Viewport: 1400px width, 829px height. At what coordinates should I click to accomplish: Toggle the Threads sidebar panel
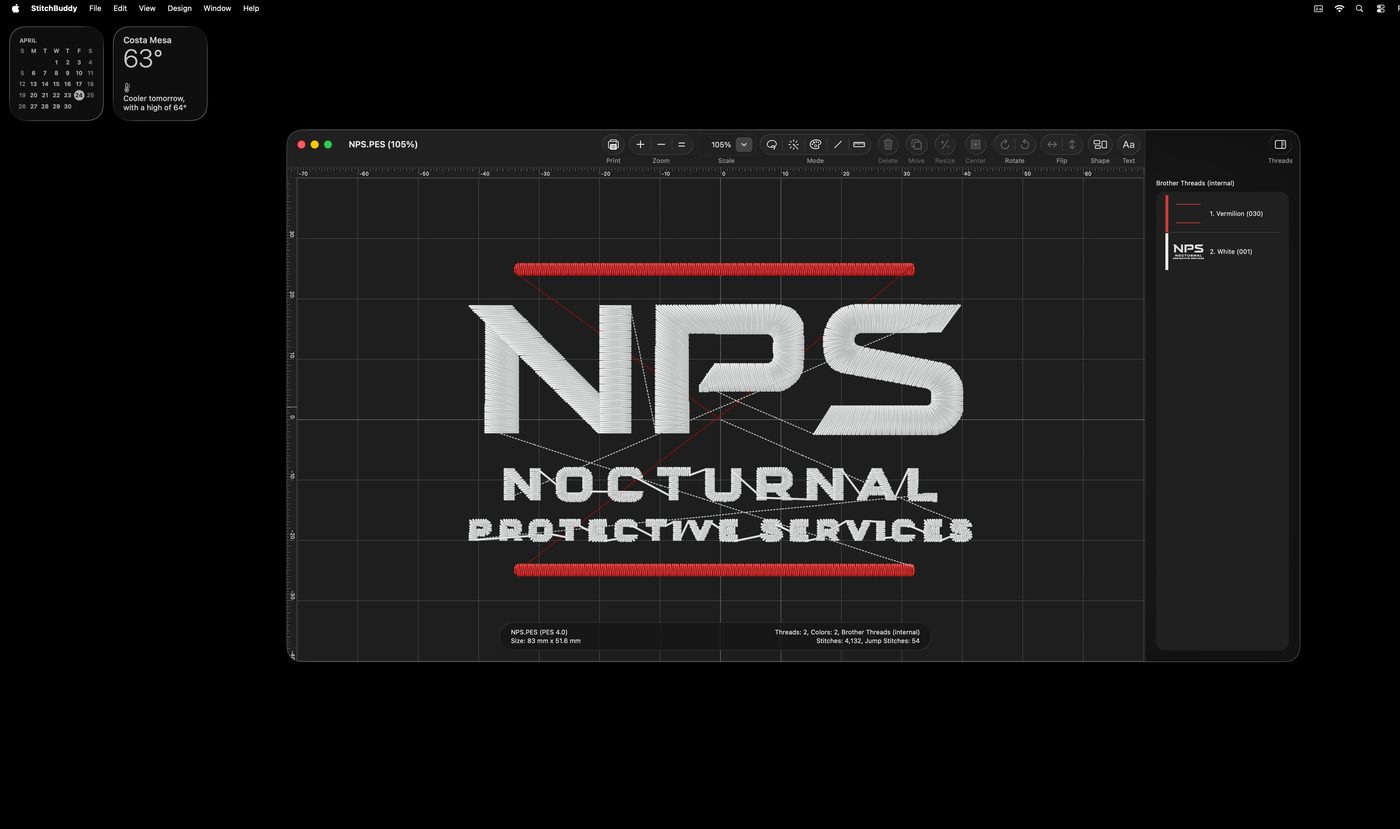[x=1280, y=145]
